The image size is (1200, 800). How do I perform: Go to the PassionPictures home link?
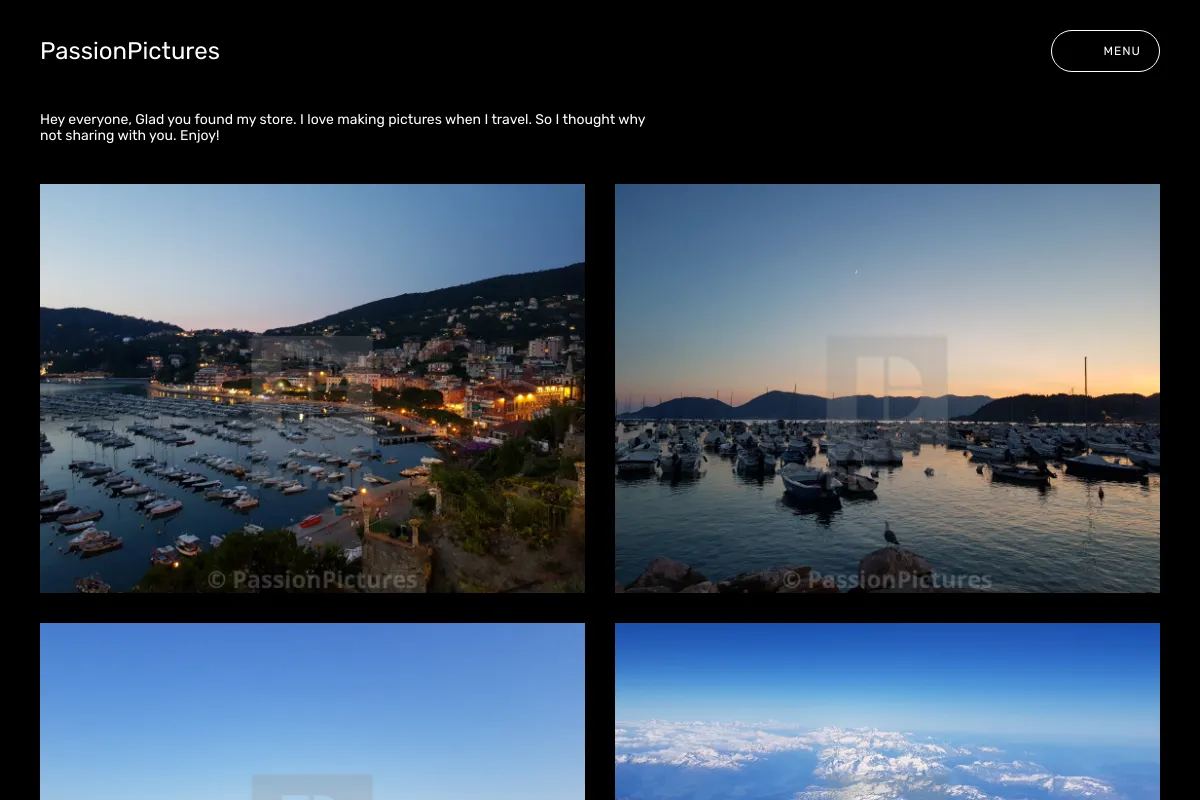coord(130,51)
